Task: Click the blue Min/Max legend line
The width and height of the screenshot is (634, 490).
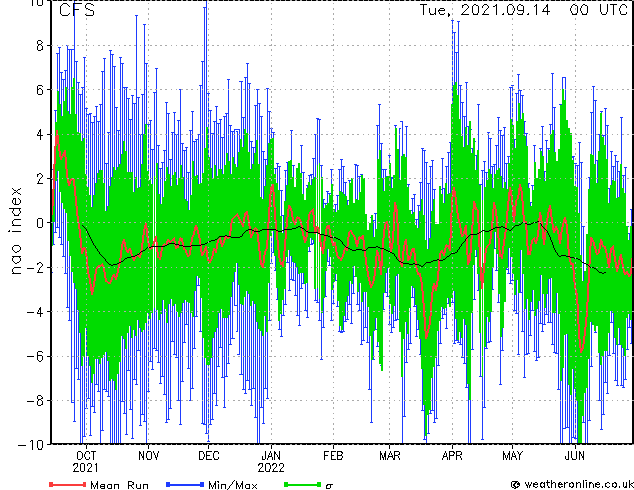Action: coord(185,484)
